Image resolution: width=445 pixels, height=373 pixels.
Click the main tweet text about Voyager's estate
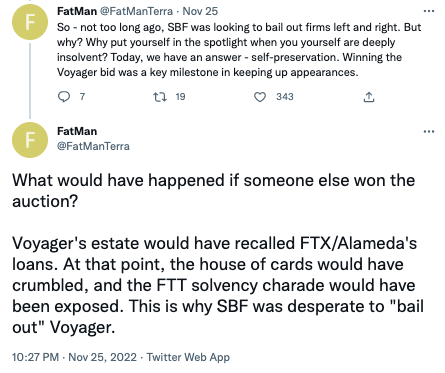[x=218, y=285]
